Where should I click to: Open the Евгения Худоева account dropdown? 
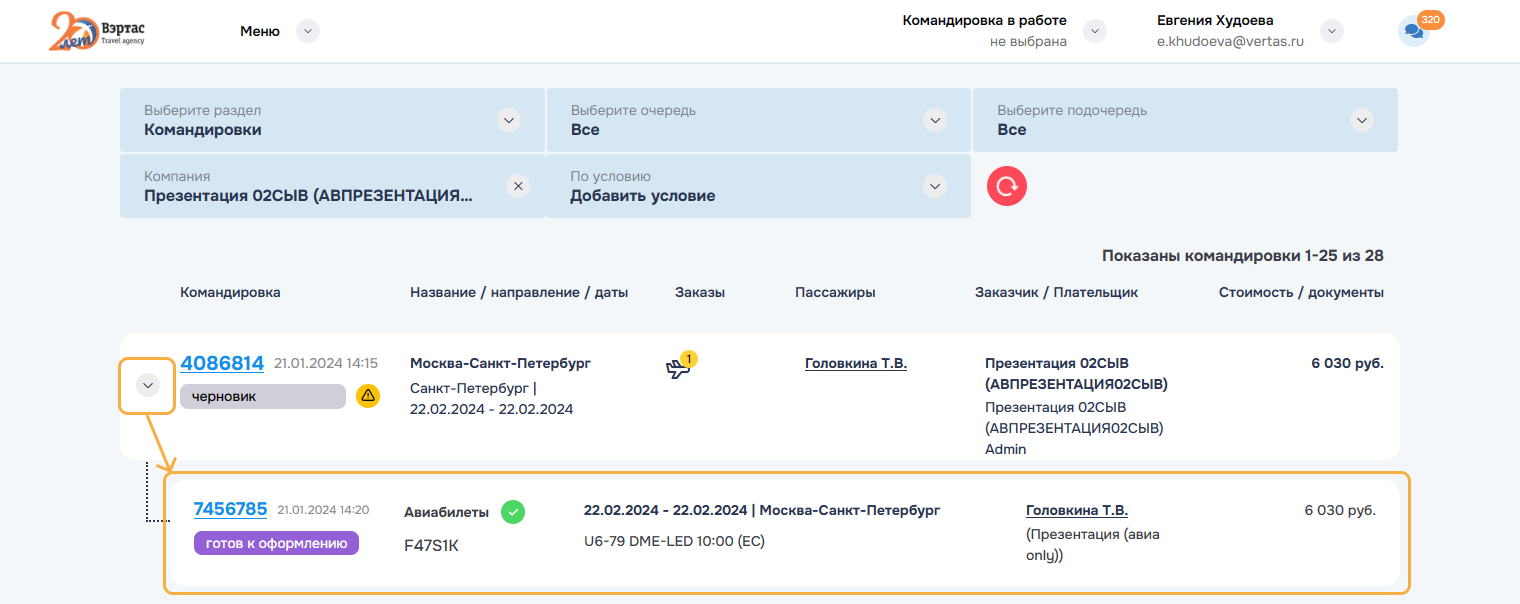tap(1331, 31)
